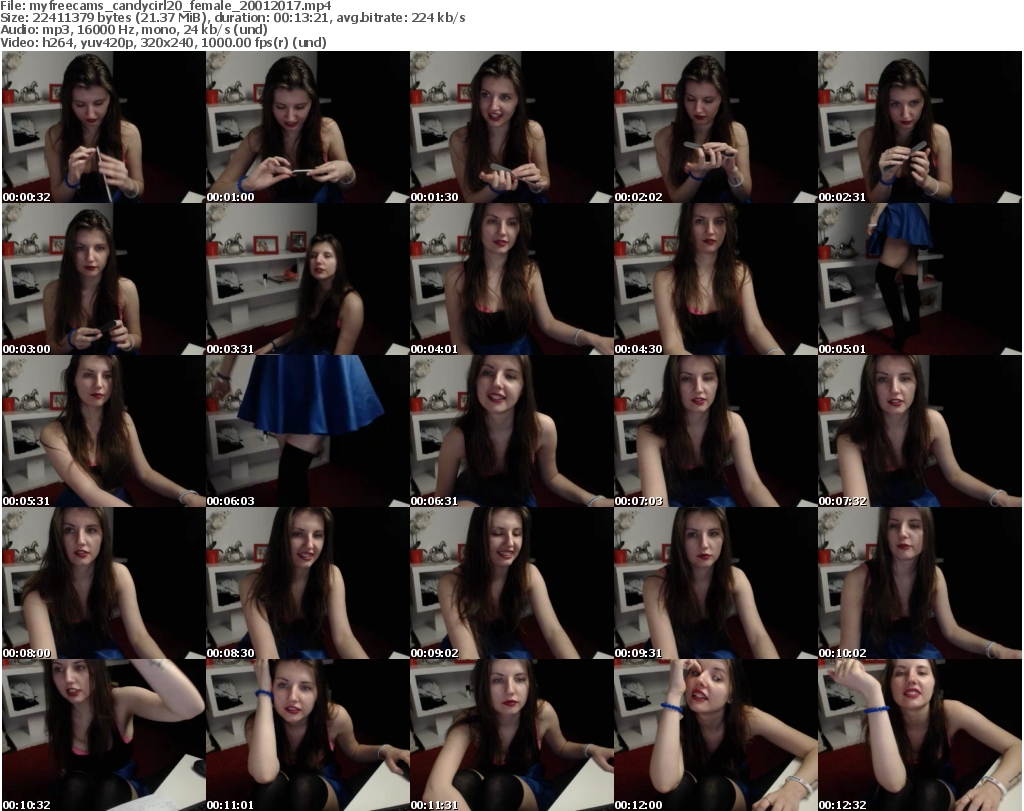Select the thumbnail at 00:03:00
The image size is (1024, 811).
[x=104, y=279]
